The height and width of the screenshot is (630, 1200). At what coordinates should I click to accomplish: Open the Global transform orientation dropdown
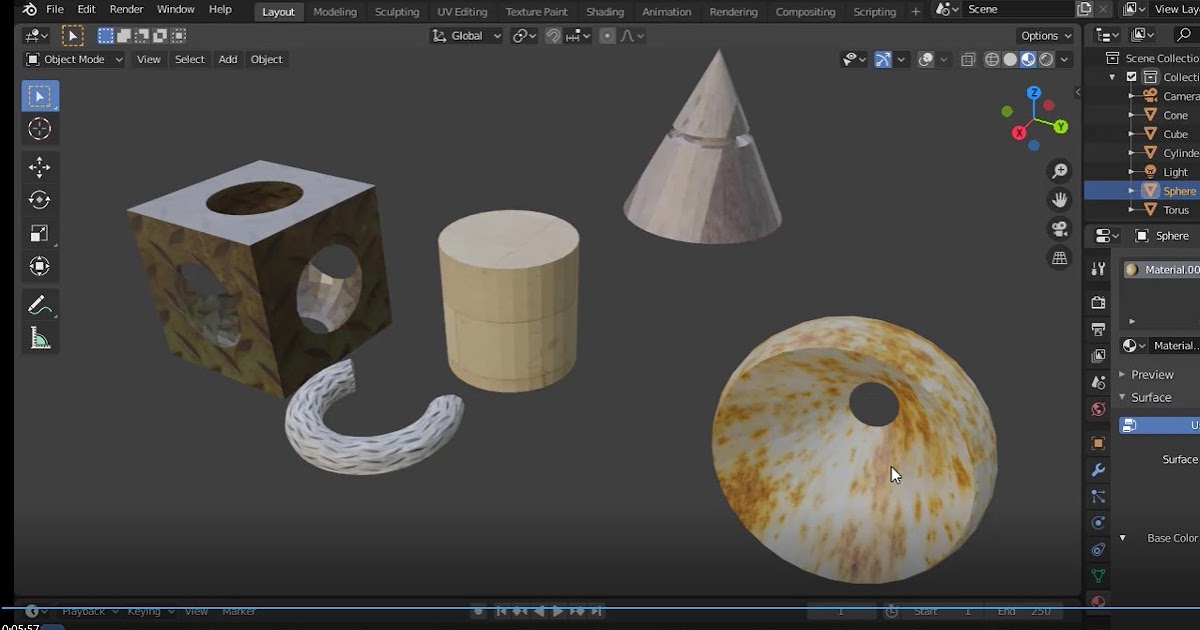pyautogui.click(x=465, y=35)
